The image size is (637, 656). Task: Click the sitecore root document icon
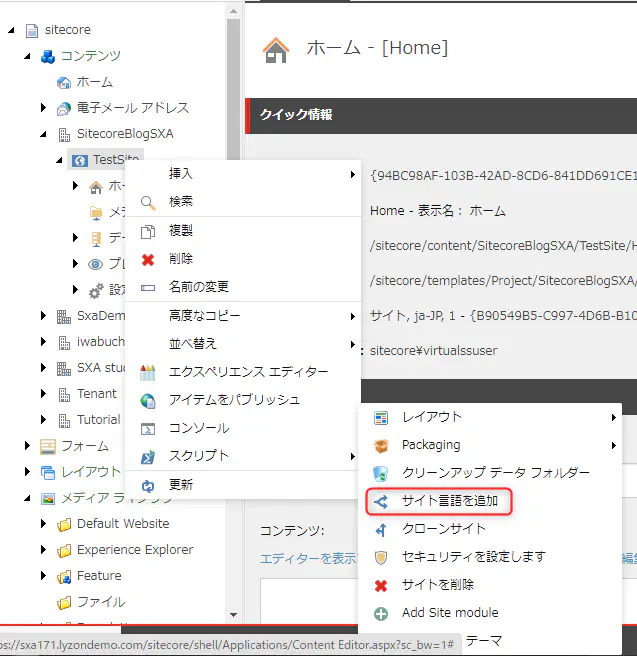click(x=32, y=30)
